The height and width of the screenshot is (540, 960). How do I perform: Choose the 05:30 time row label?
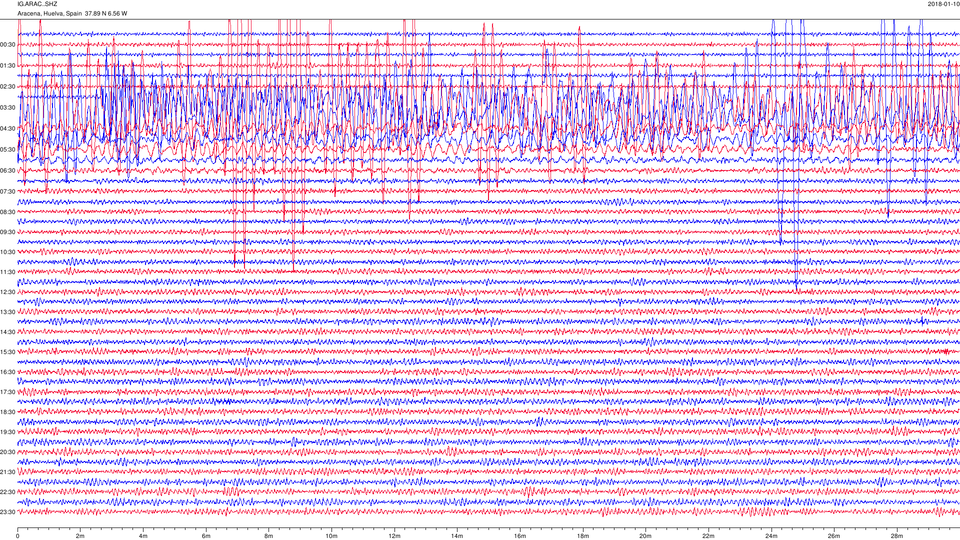[x=7, y=149]
